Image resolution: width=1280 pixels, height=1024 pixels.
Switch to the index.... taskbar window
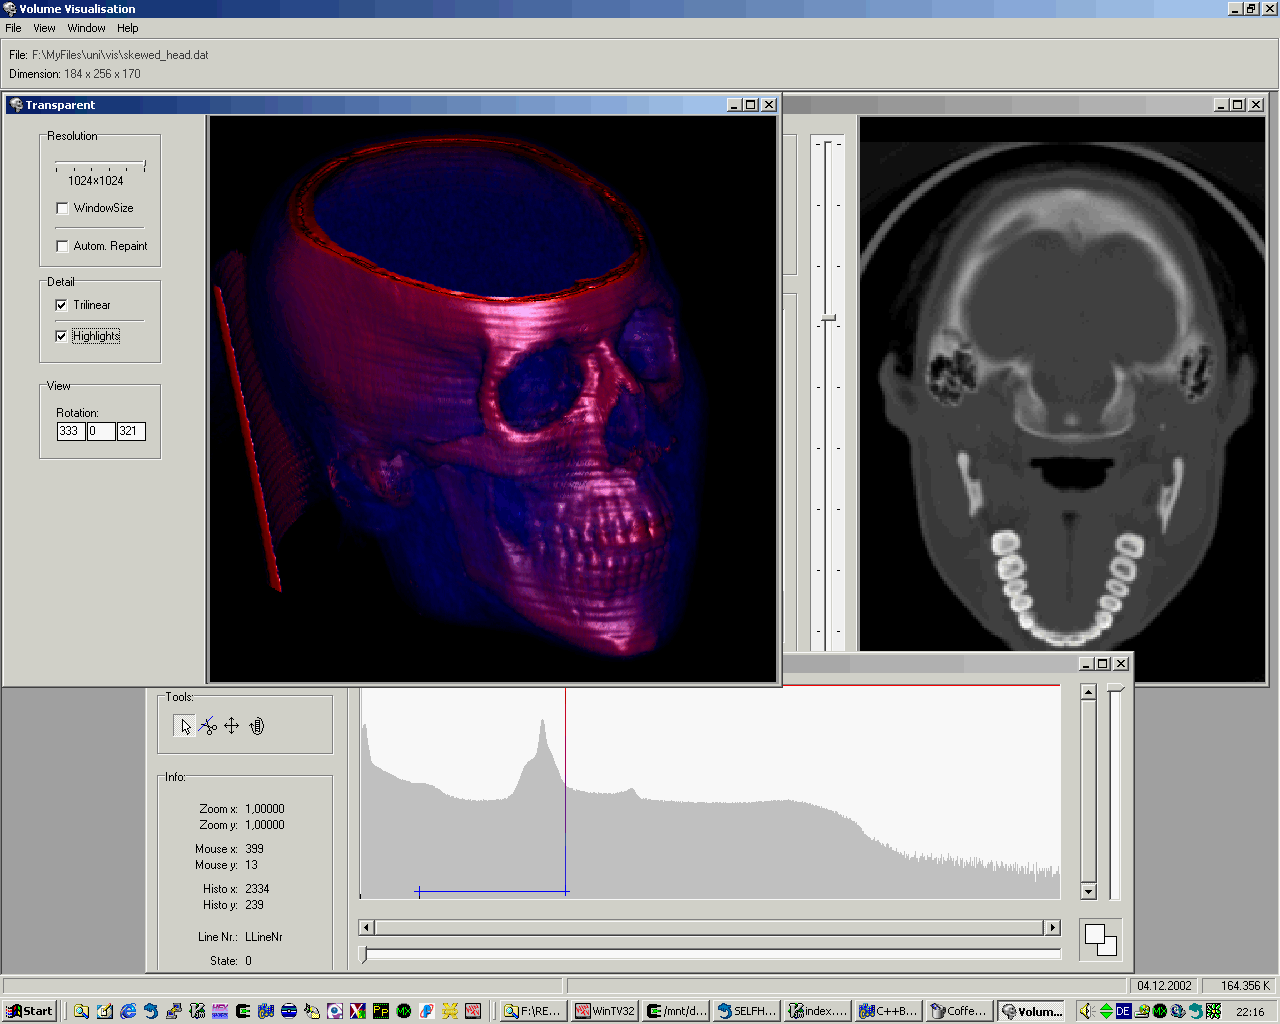click(818, 1011)
